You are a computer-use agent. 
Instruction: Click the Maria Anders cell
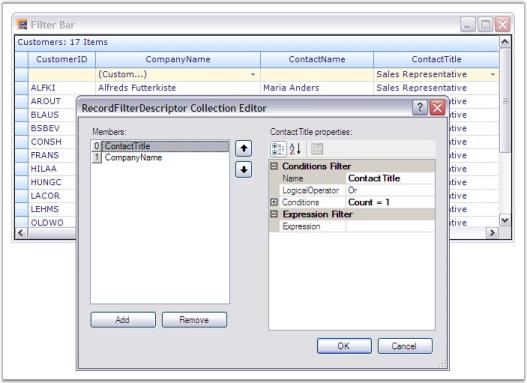pyautogui.click(x=317, y=88)
